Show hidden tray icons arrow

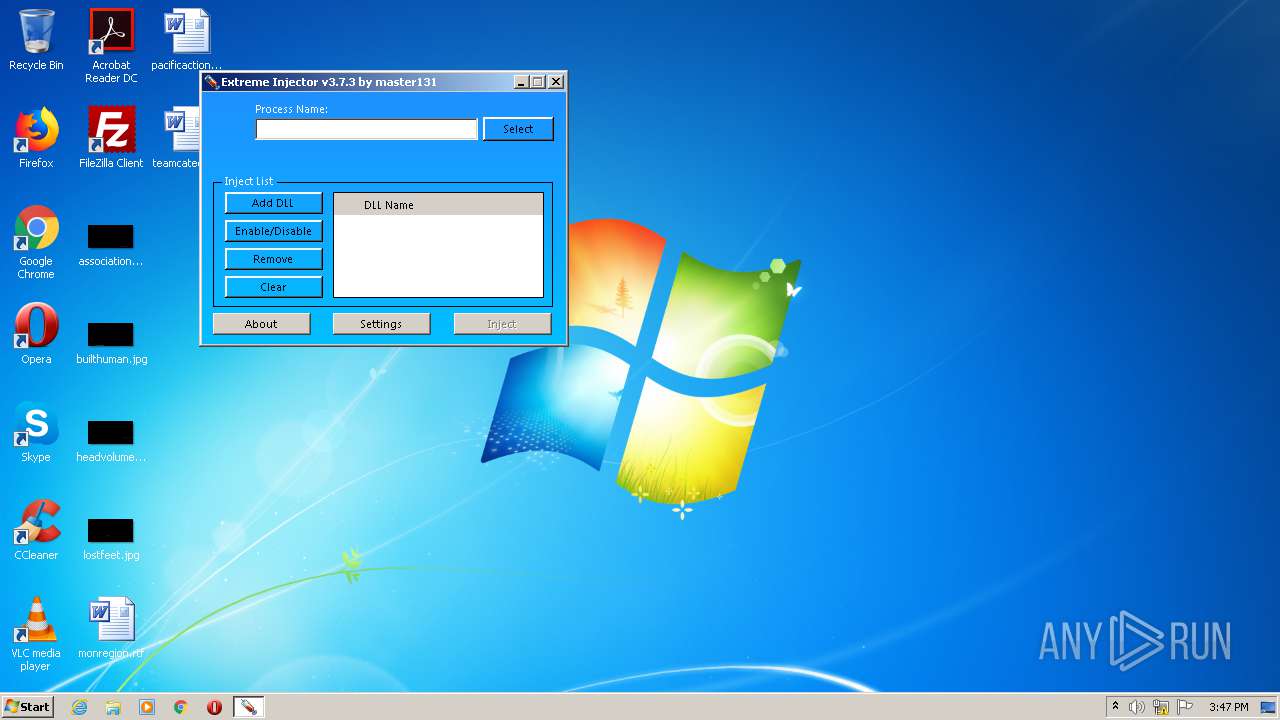pyautogui.click(x=1115, y=707)
